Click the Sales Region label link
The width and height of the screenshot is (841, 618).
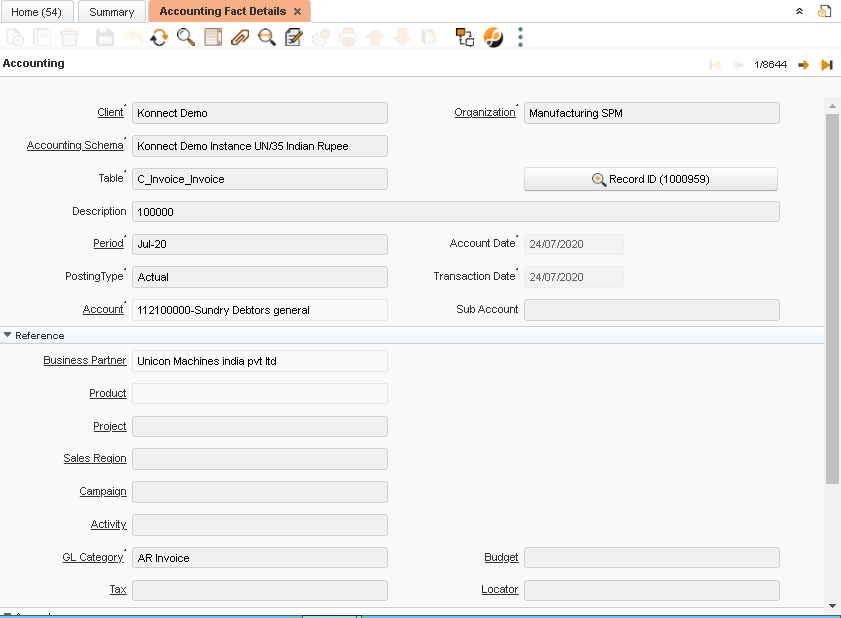[95, 459]
